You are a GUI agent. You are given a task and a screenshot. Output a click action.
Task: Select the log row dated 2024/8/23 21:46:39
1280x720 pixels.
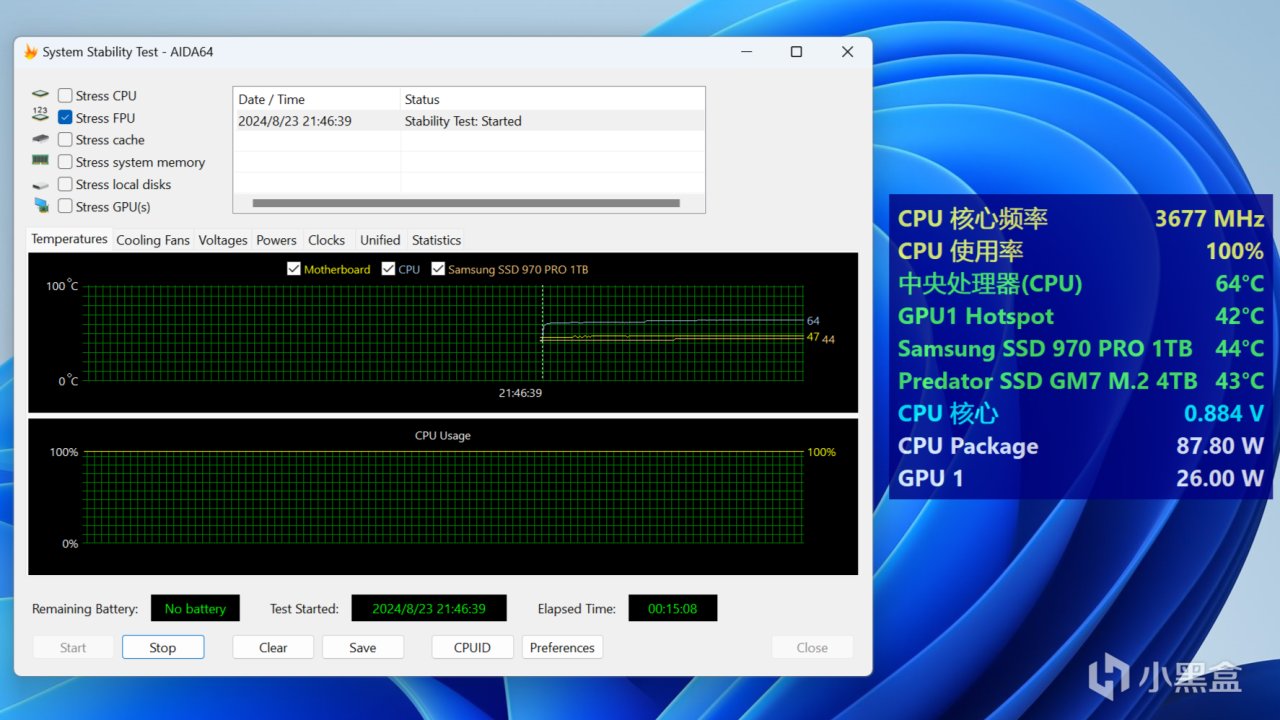(x=469, y=121)
